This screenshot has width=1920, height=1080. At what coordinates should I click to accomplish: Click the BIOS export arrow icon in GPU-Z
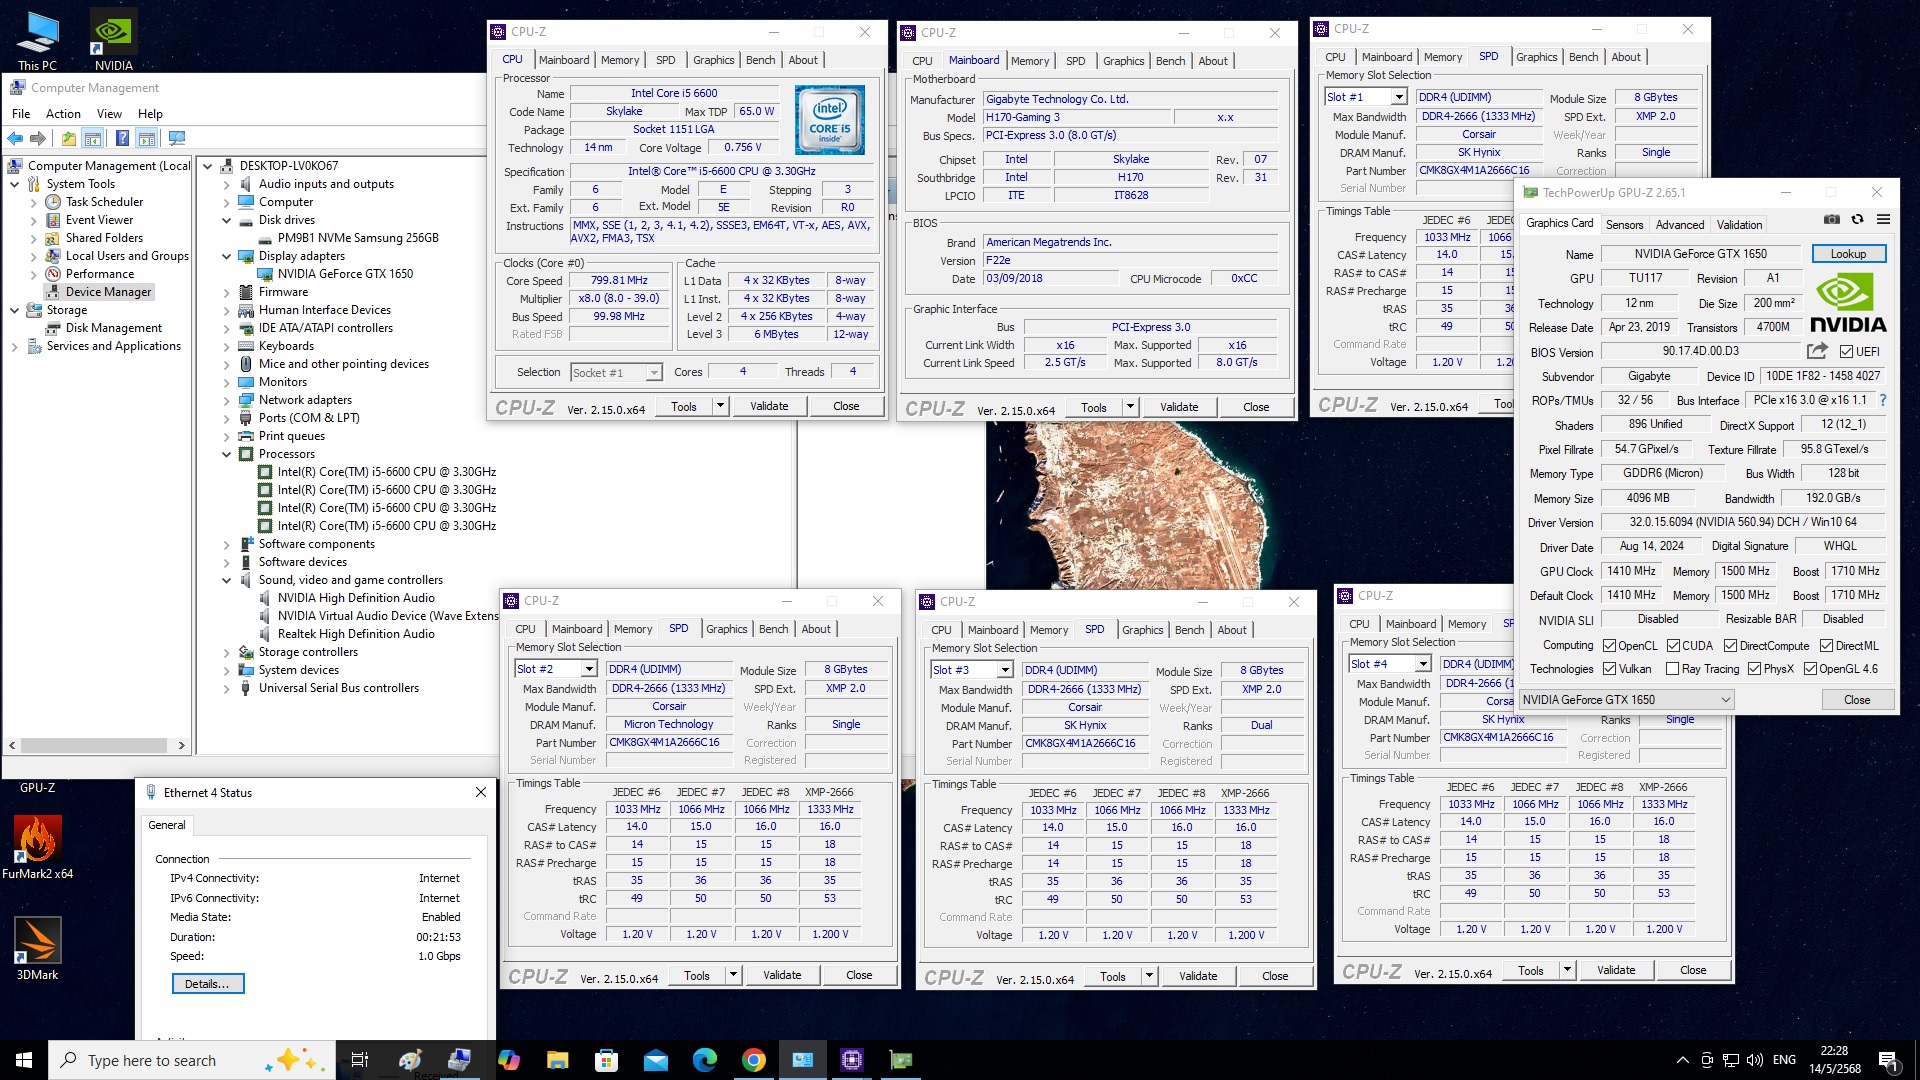coord(1817,351)
